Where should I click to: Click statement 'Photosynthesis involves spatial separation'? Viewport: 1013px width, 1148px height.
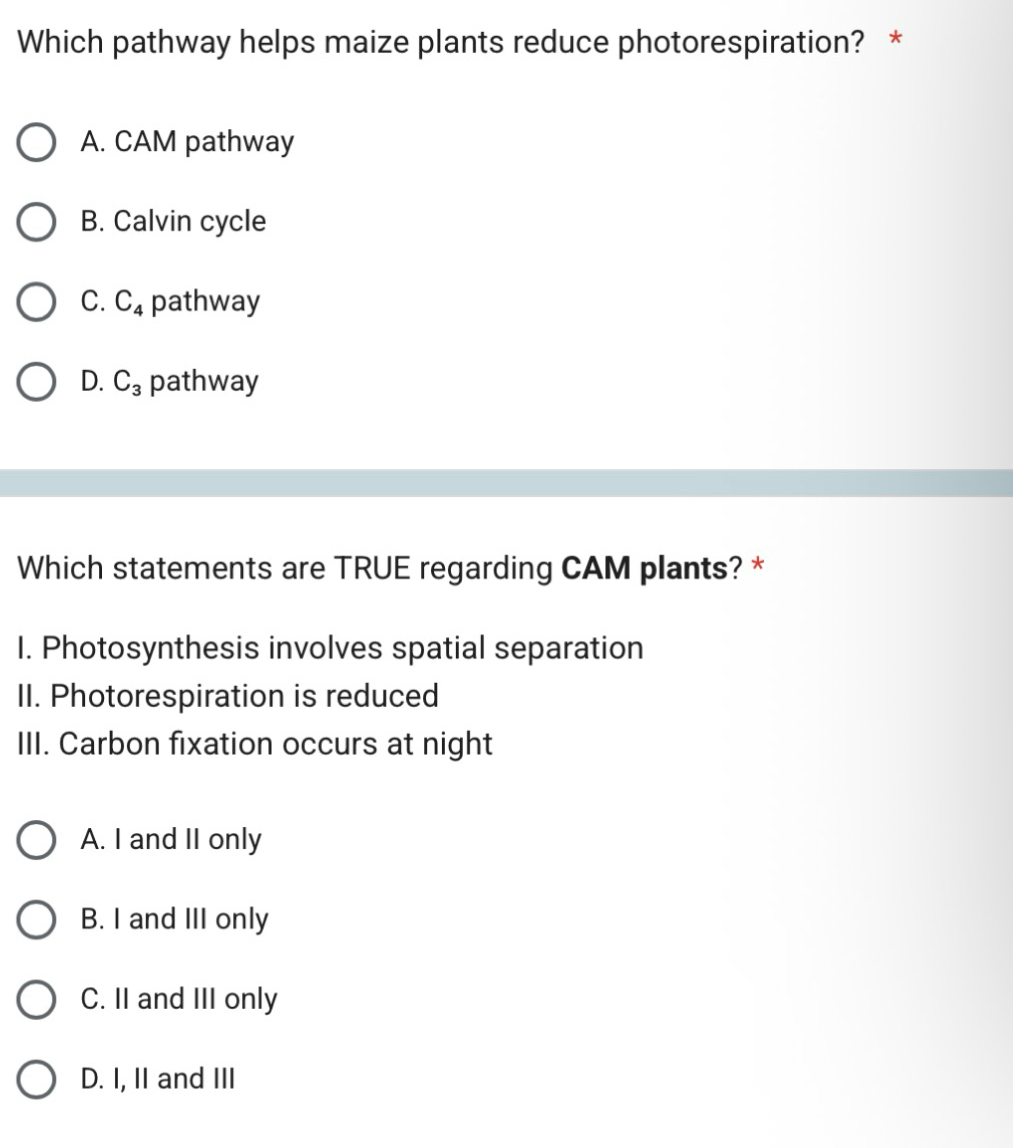click(331, 648)
